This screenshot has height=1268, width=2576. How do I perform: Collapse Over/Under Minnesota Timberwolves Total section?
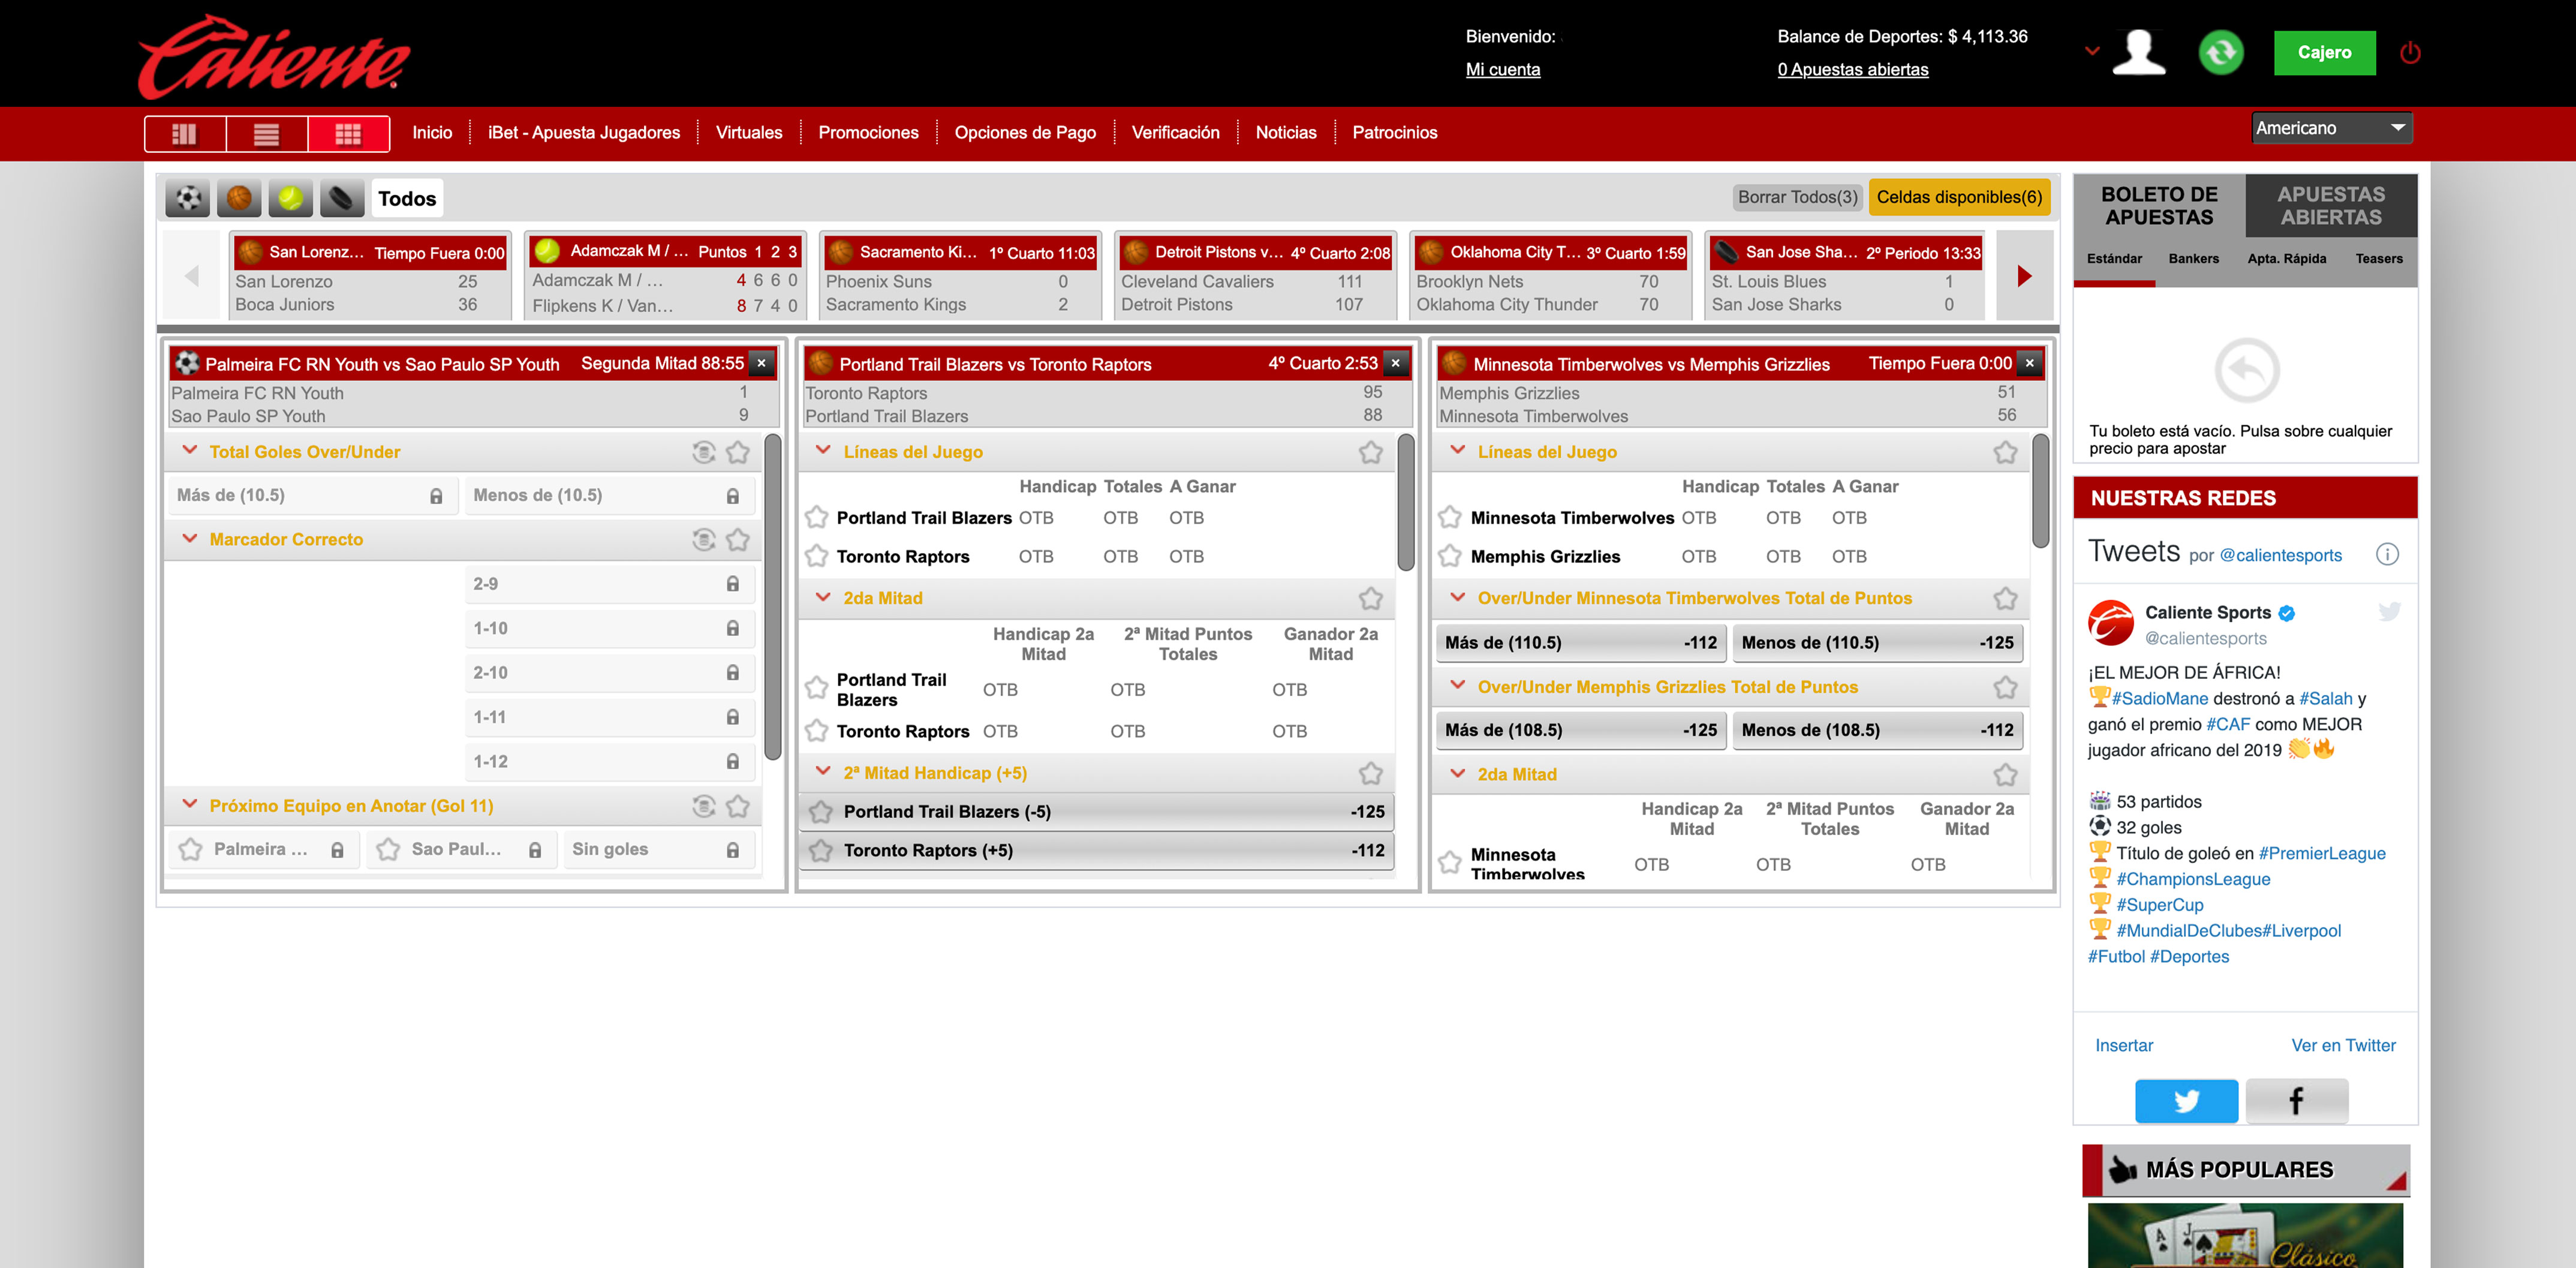click(1457, 597)
